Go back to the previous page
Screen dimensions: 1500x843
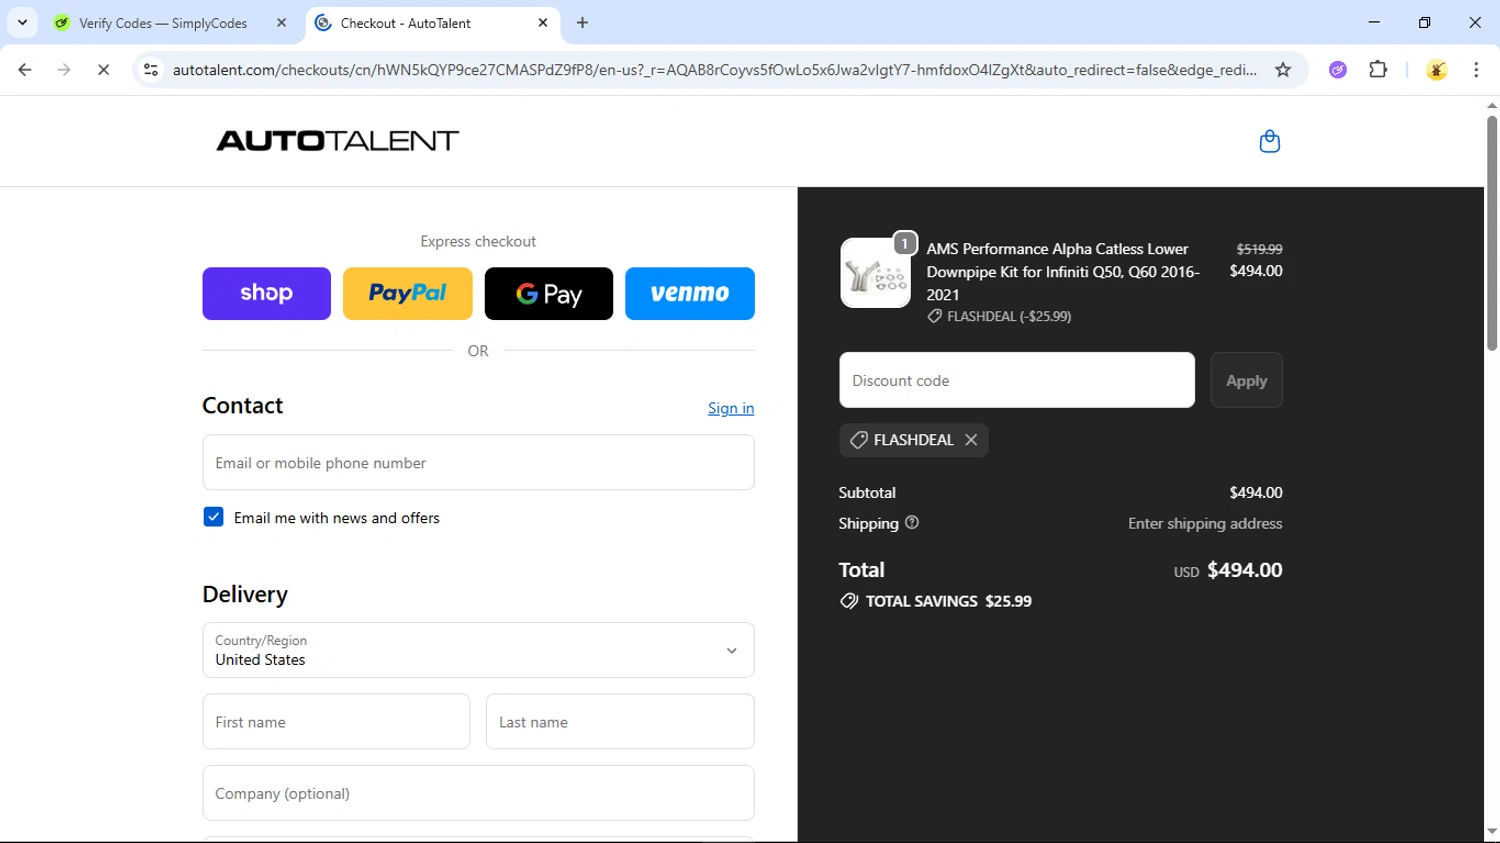tap(25, 70)
